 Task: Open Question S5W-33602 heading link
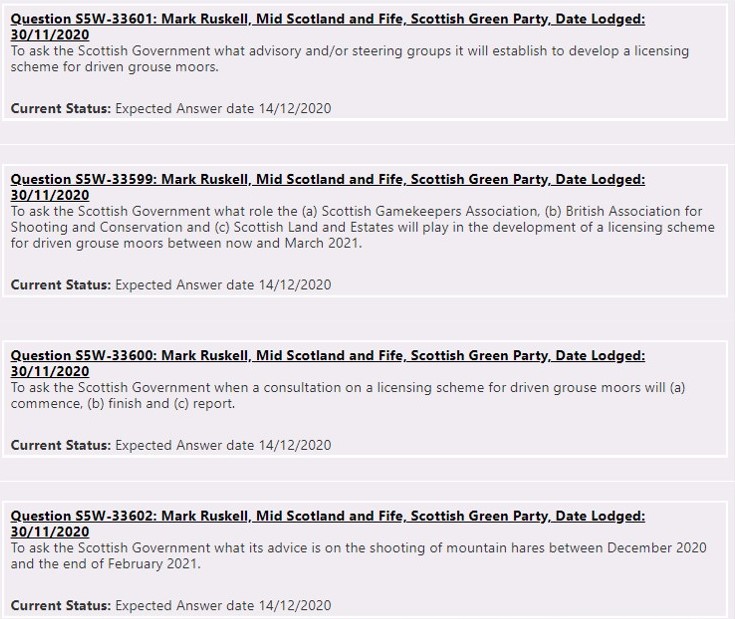click(327, 516)
